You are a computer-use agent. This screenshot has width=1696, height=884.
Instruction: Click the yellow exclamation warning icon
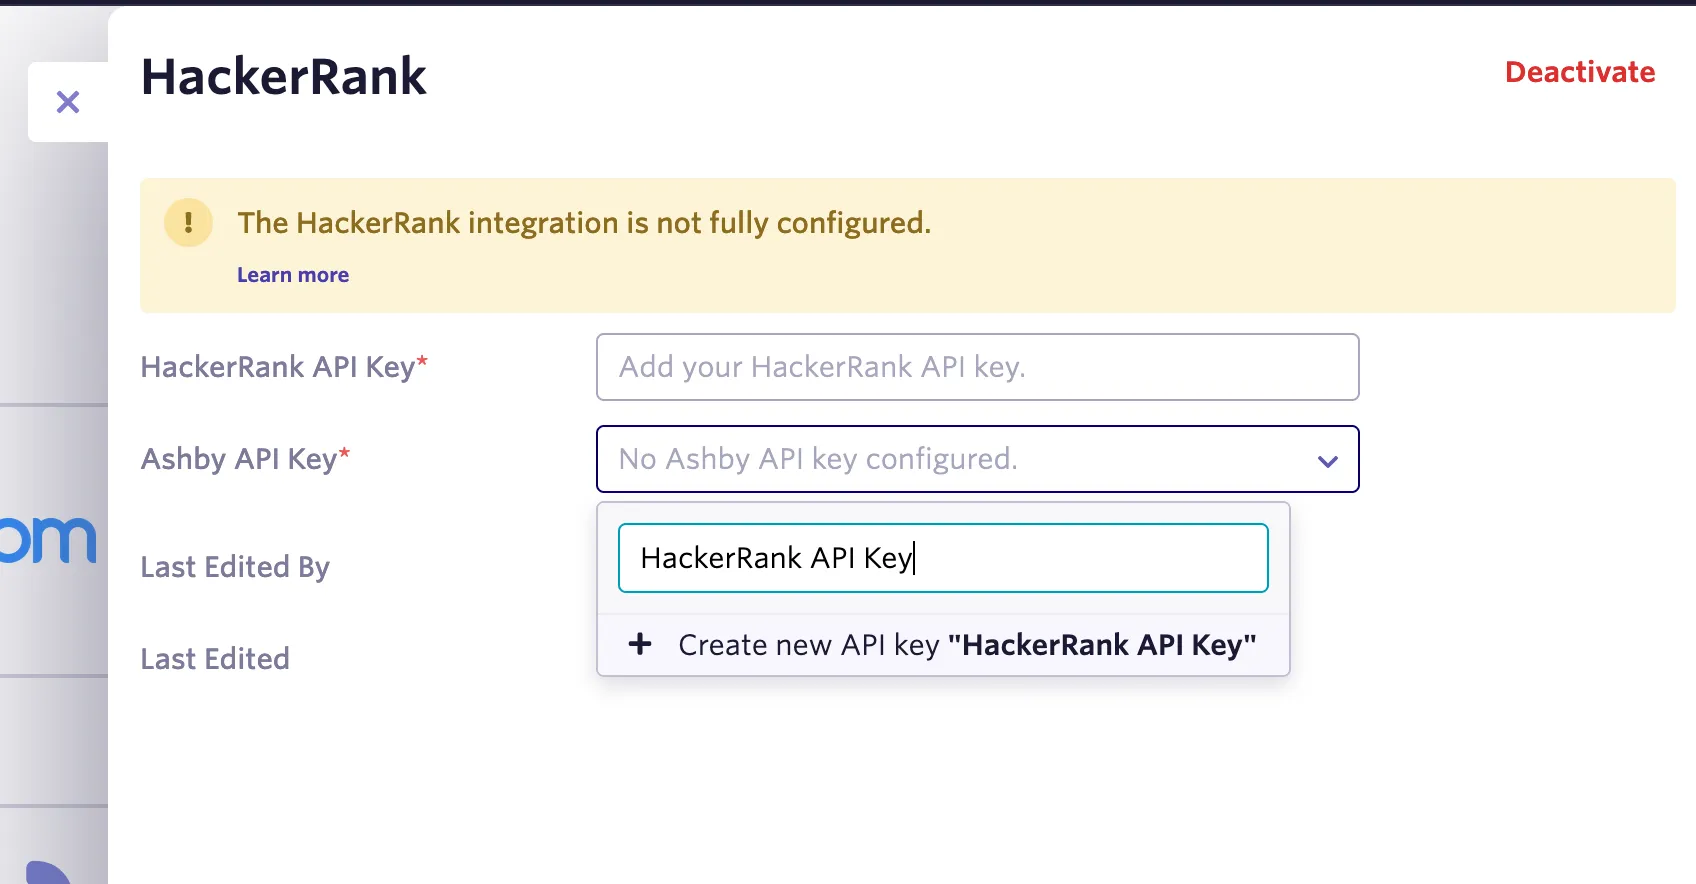(x=188, y=222)
